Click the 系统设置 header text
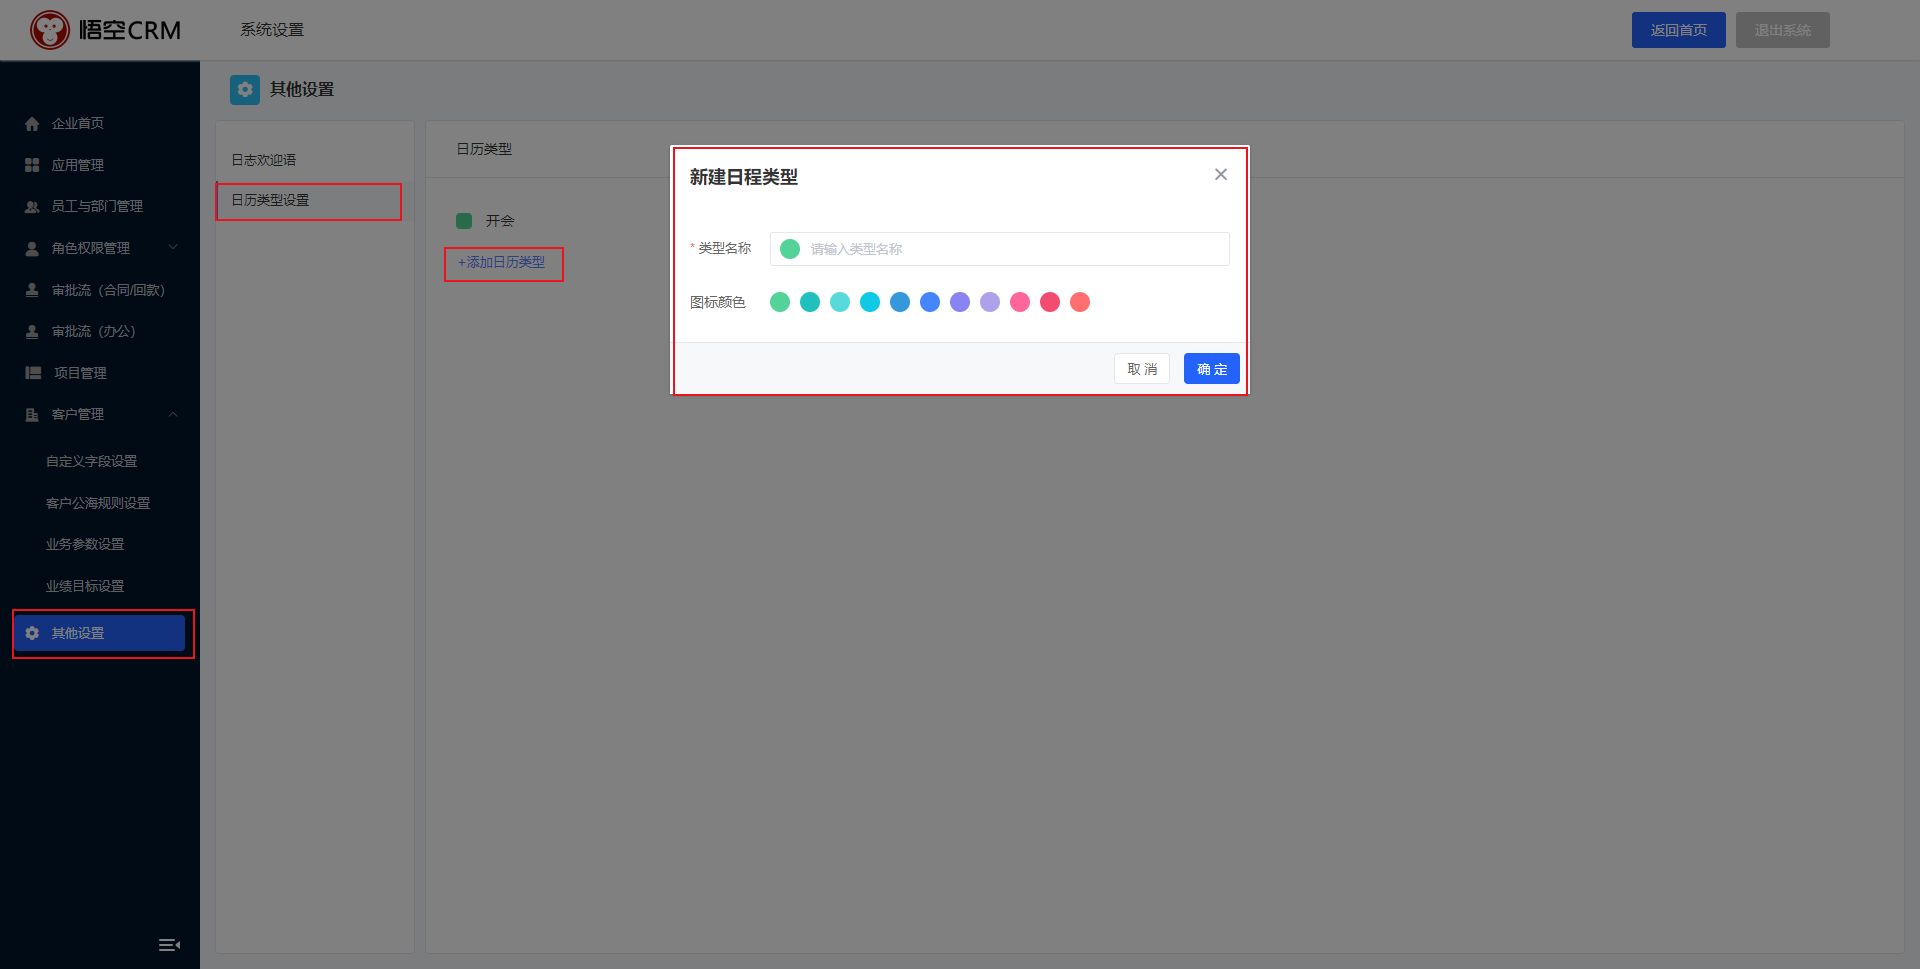The image size is (1920, 969). (x=272, y=30)
